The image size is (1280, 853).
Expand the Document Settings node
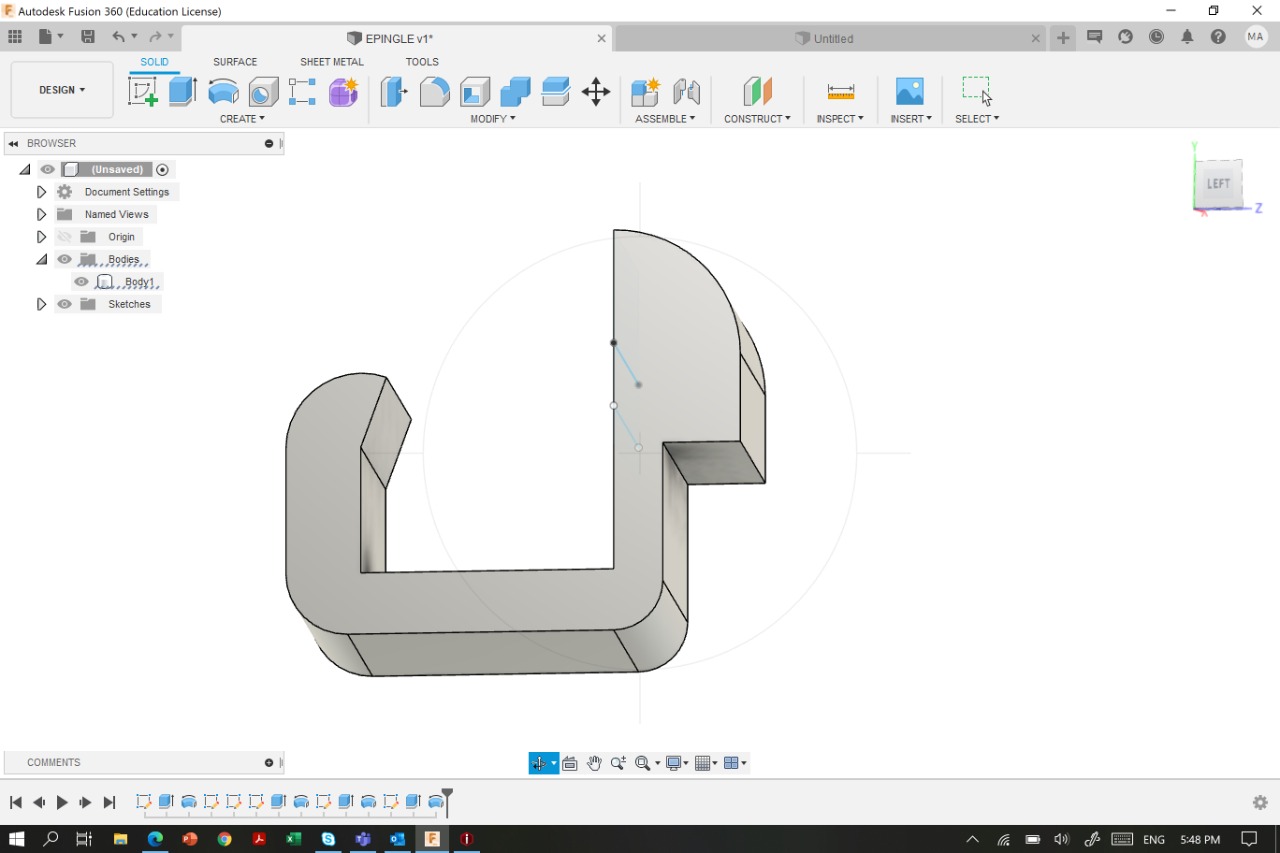pyautogui.click(x=41, y=192)
